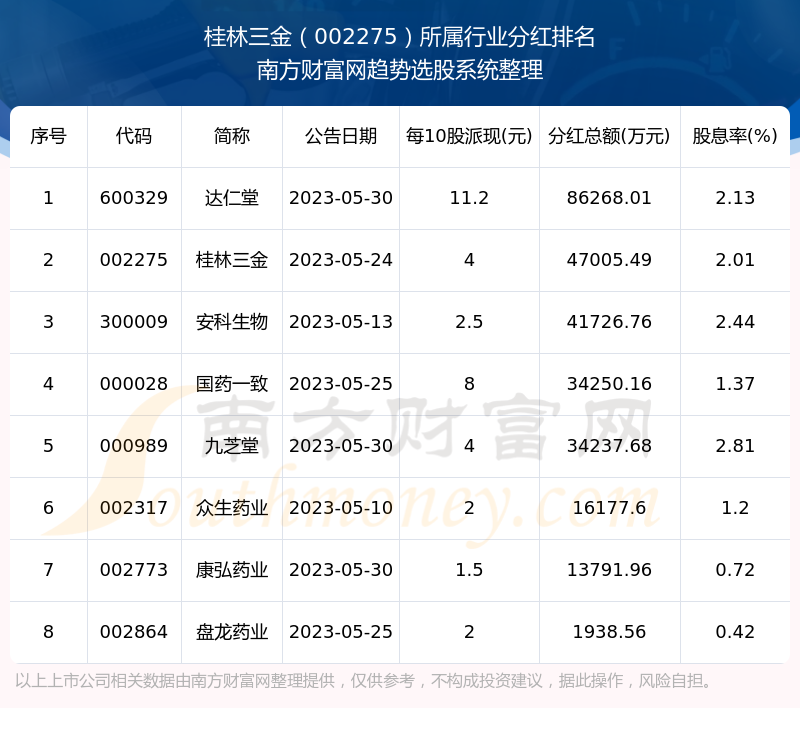
Task: Click the 每10股派现 value for 九芝堂
Action: [x=469, y=446]
